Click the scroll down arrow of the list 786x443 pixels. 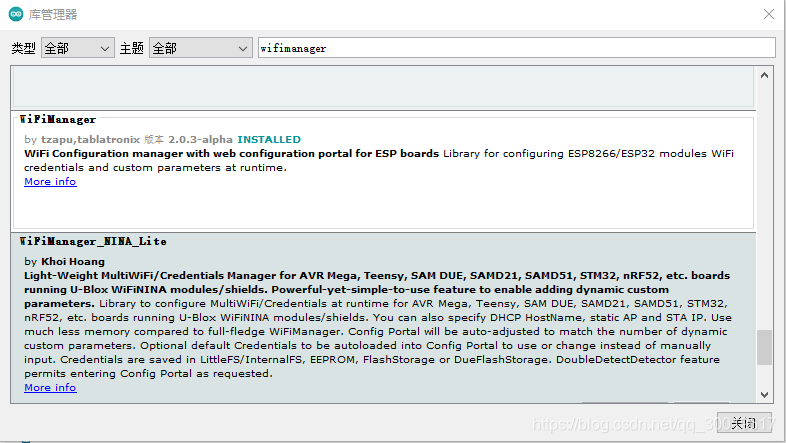click(x=764, y=395)
